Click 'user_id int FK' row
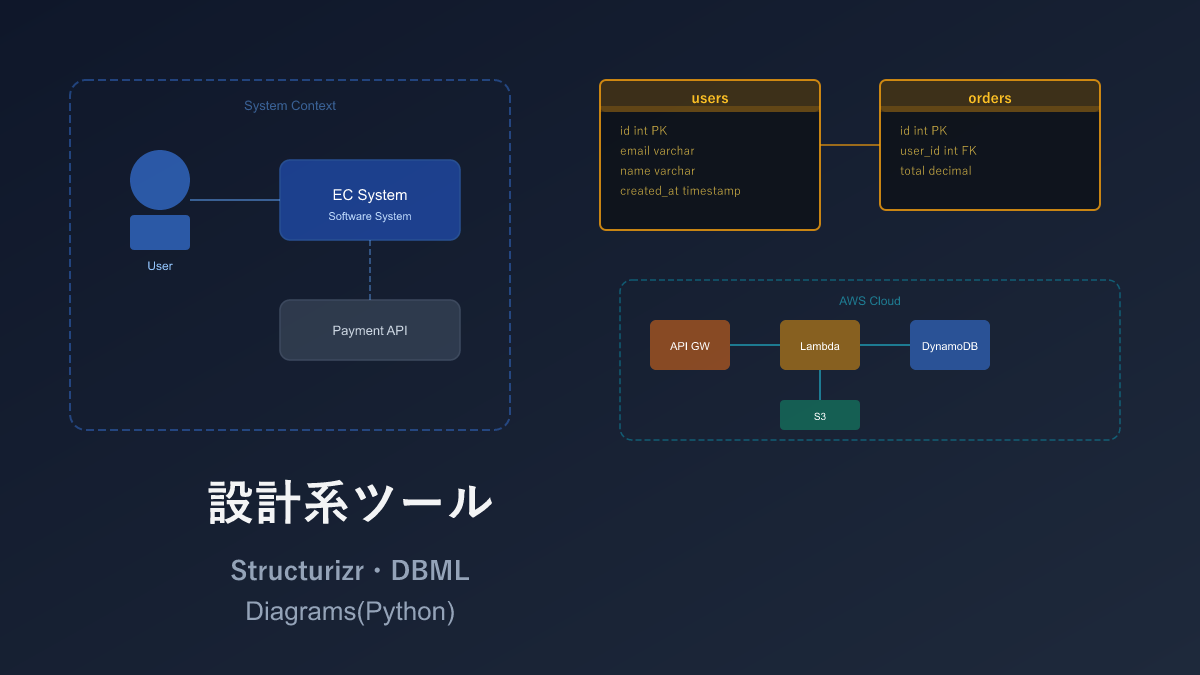 938,151
